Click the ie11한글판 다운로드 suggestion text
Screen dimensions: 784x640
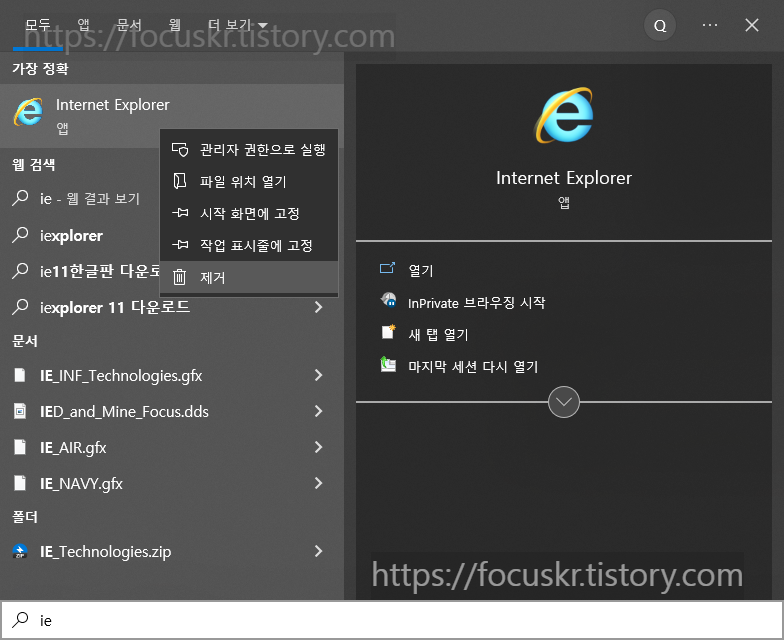click(x=100, y=271)
